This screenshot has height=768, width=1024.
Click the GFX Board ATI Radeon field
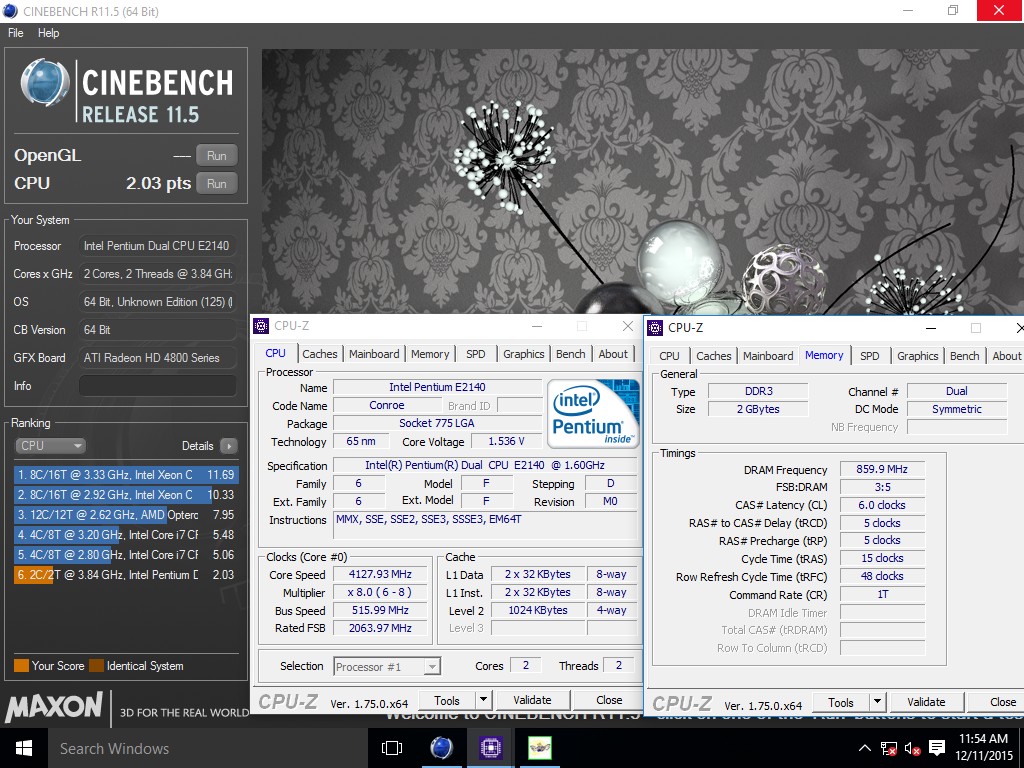click(x=157, y=357)
